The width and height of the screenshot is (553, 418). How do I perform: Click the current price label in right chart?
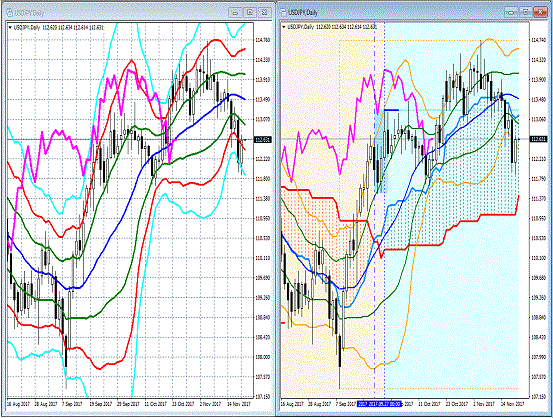click(x=538, y=139)
